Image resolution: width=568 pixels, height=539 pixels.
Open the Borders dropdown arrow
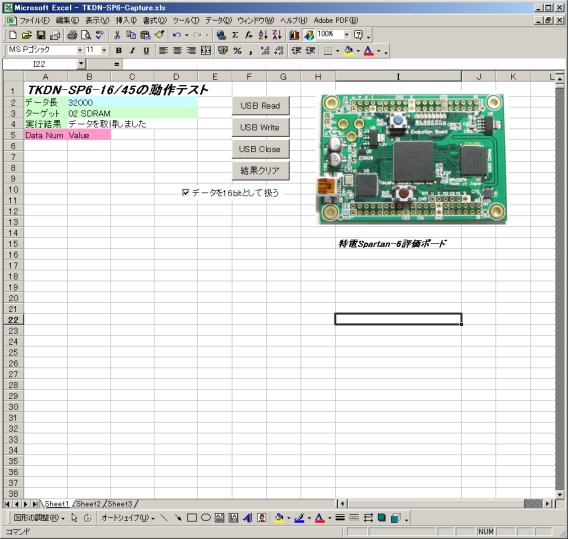pyautogui.click(x=337, y=51)
